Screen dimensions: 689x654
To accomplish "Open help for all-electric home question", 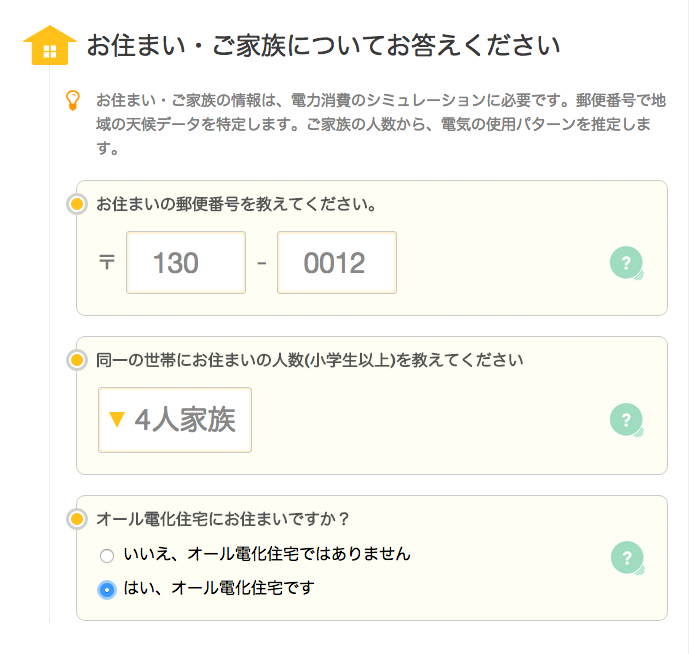I will (627, 558).
